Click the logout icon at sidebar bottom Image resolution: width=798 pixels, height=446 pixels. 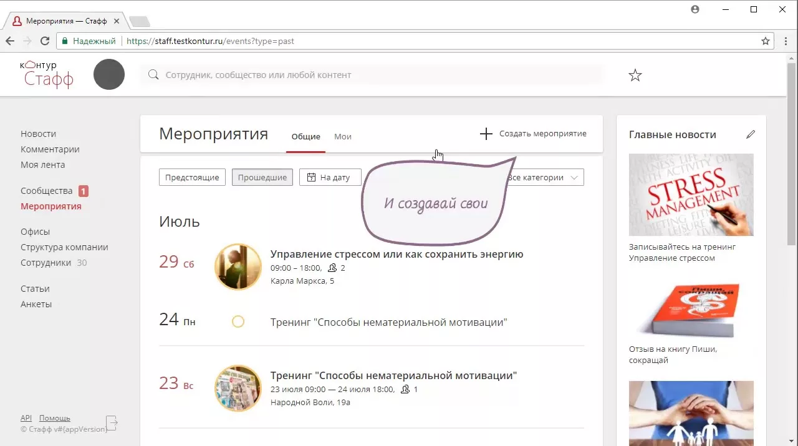pyautogui.click(x=112, y=423)
